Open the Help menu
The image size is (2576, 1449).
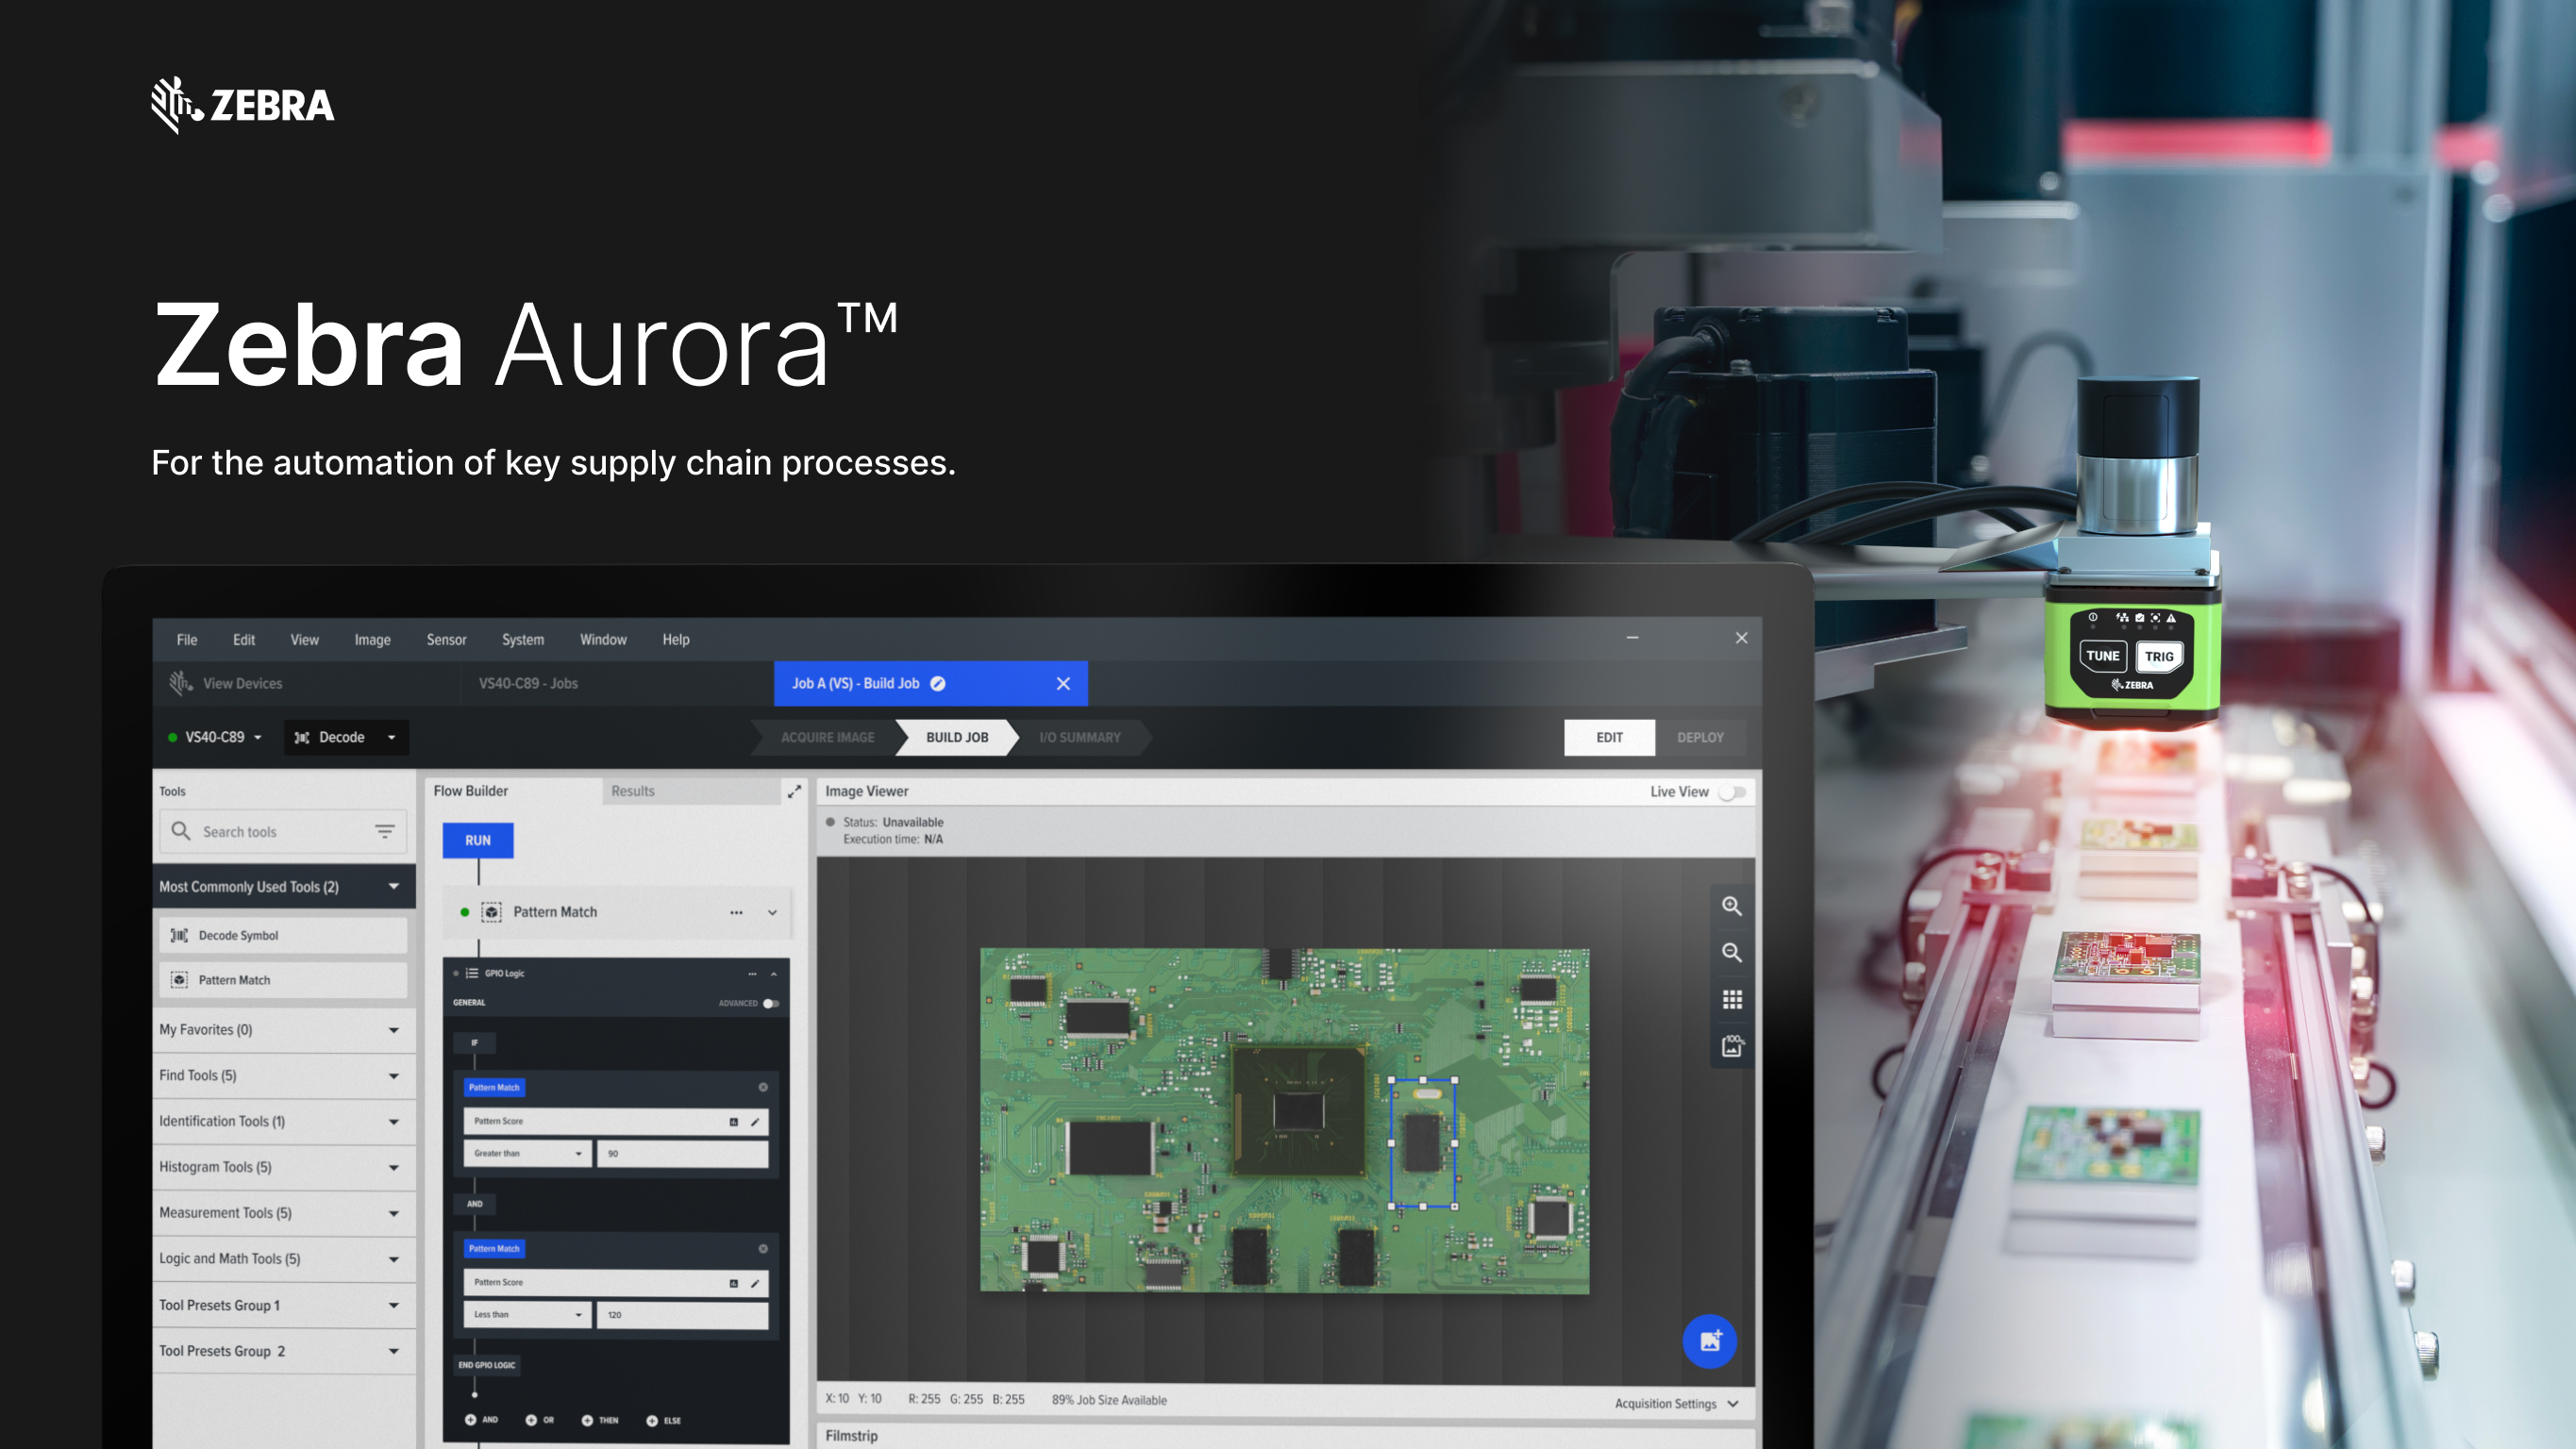tap(676, 639)
